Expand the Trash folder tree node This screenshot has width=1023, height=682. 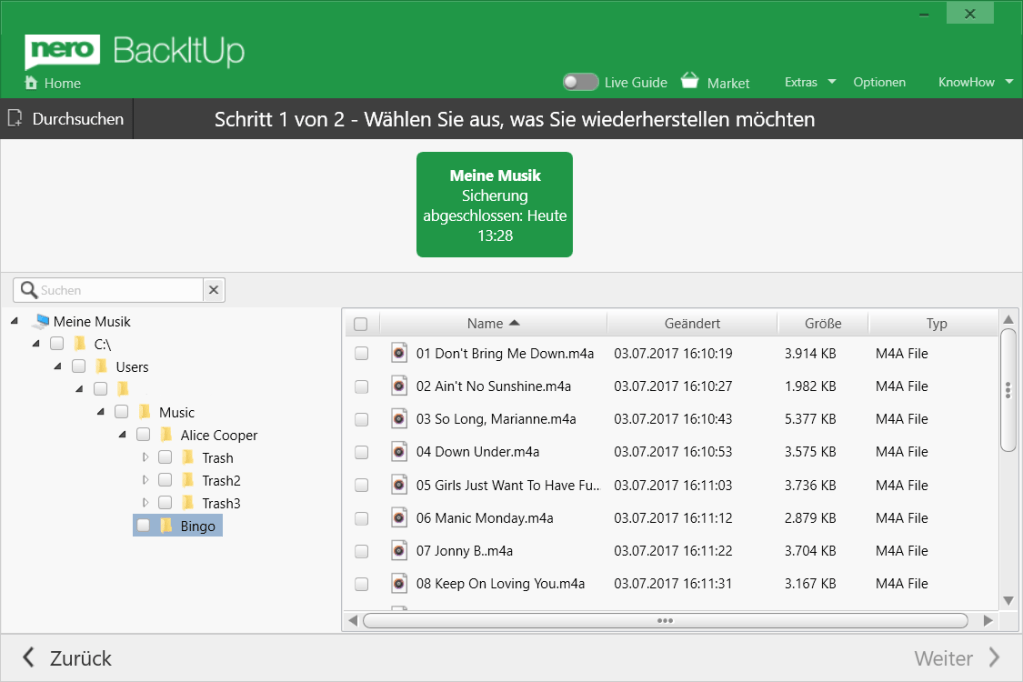145,458
